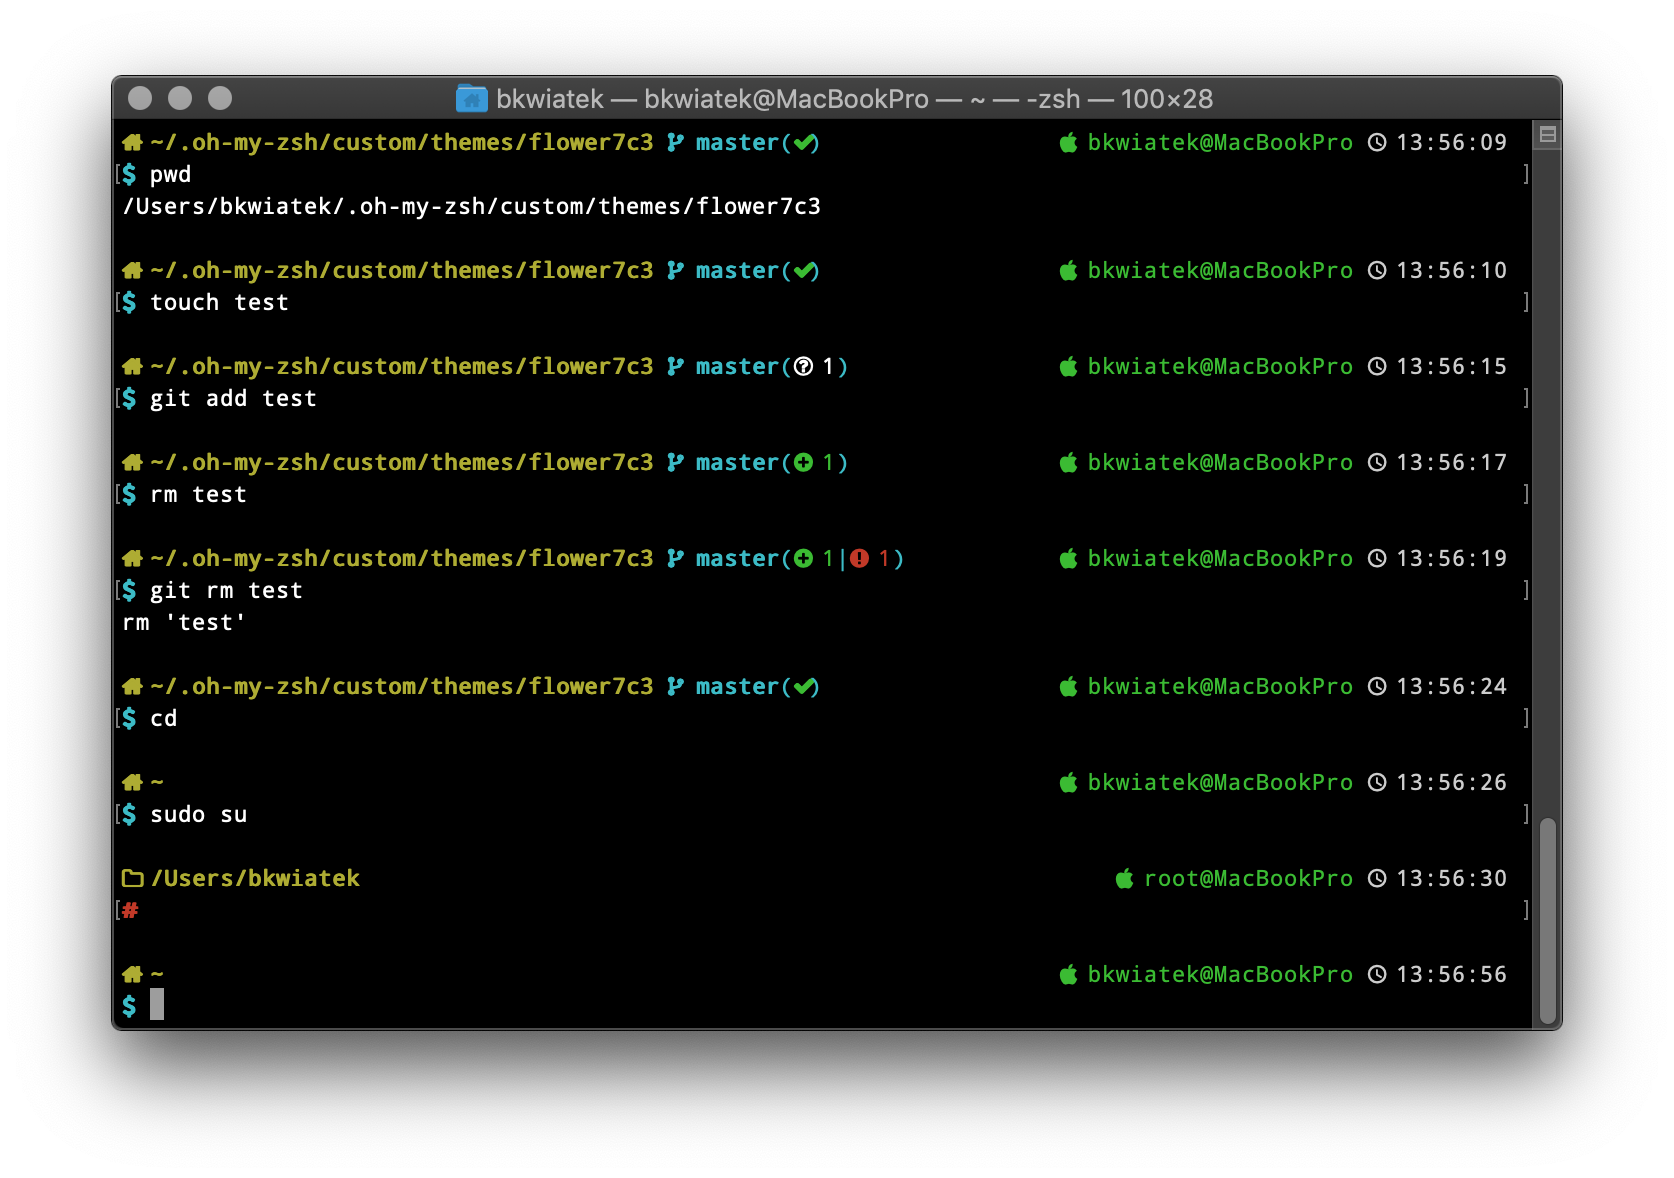Click the red # root prompt symbol
The image size is (1674, 1178).
[x=130, y=910]
